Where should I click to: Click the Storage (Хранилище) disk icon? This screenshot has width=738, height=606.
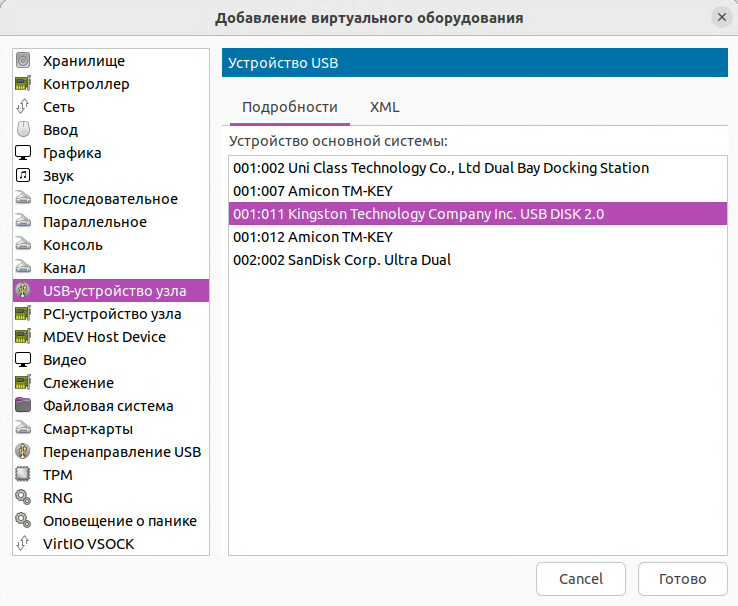23,61
